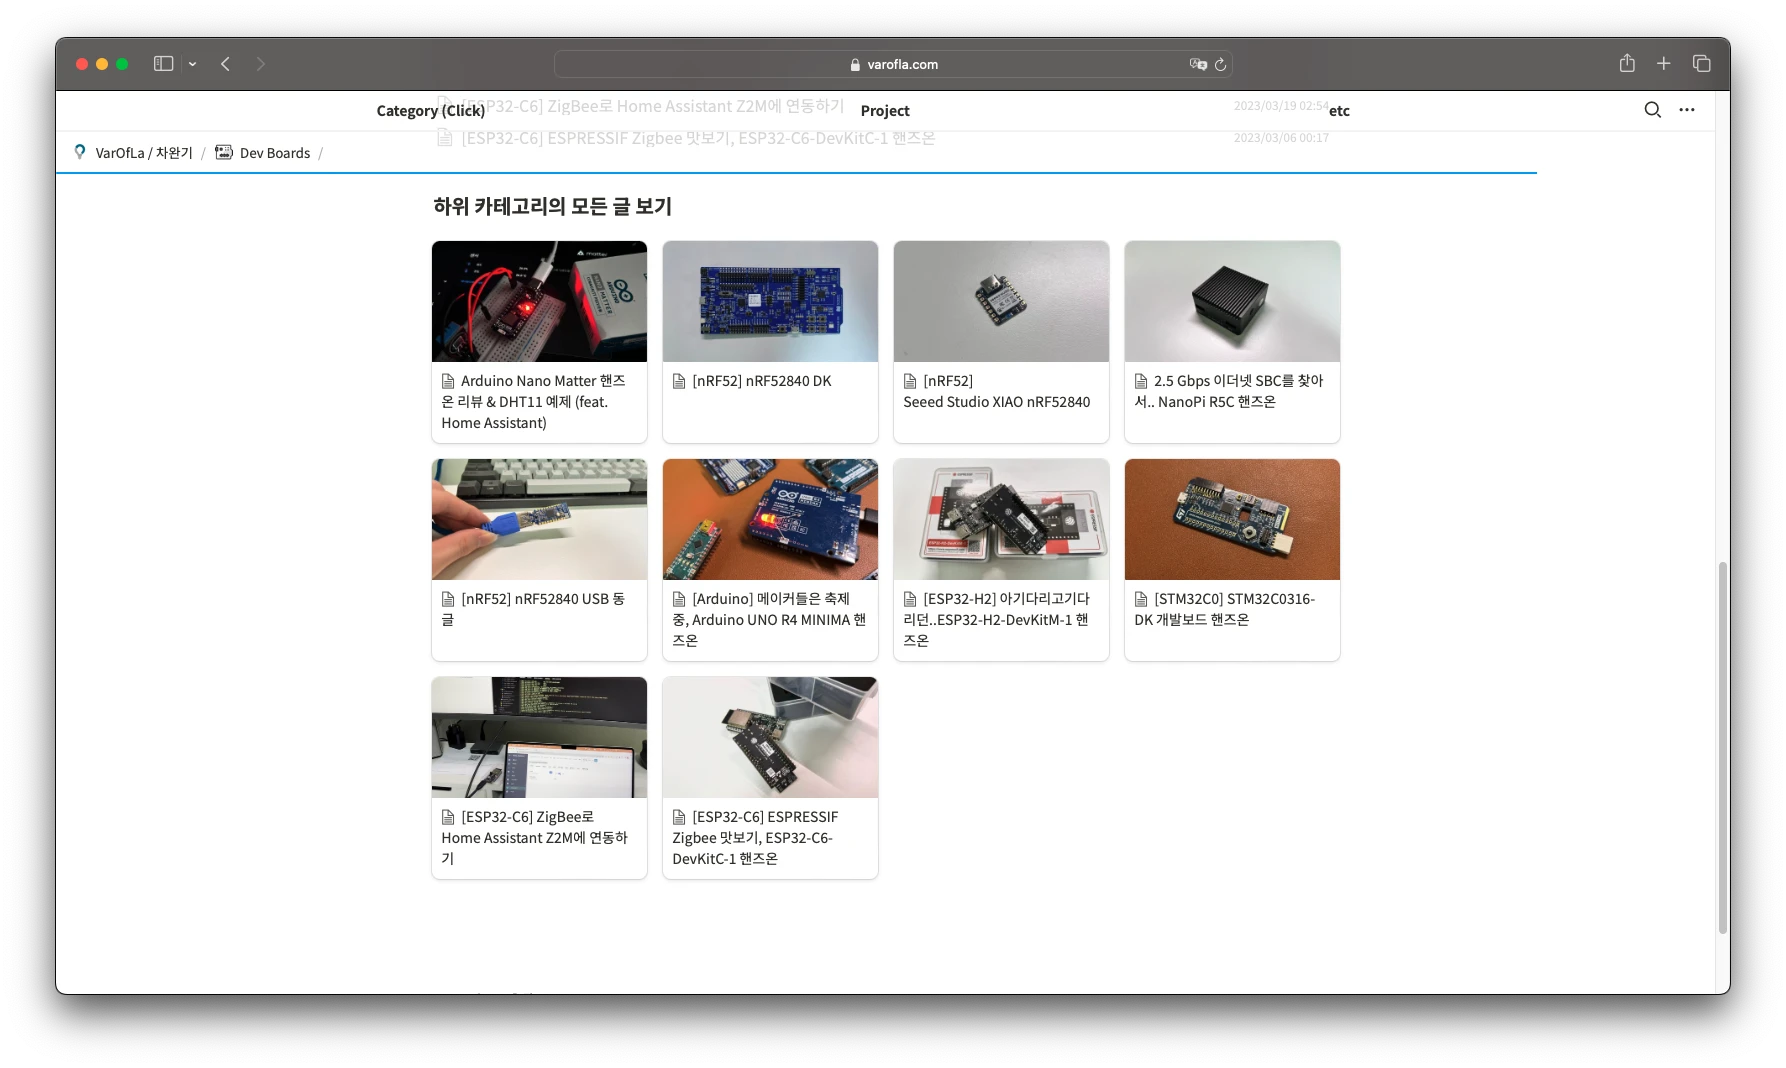Click the site search magnifier icon
This screenshot has width=1786, height=1068.
click(x=1652, y=110)
